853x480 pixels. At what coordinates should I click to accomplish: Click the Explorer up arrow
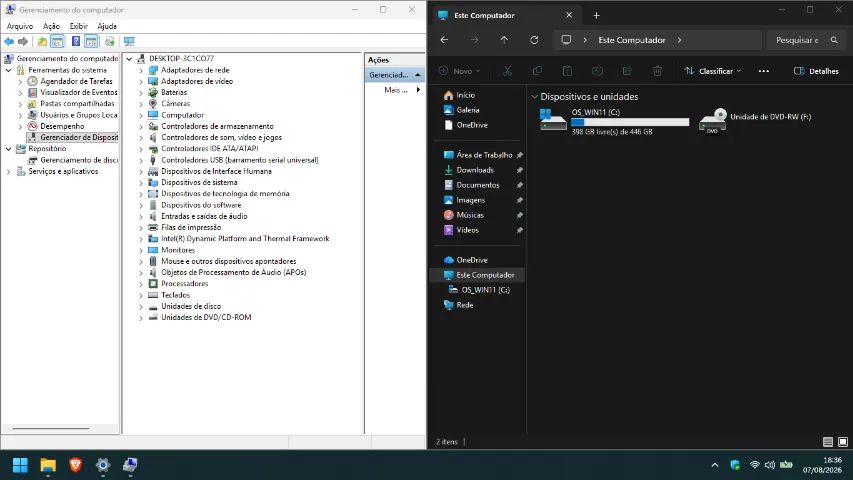pyautogui.click(x=504, y=40)
